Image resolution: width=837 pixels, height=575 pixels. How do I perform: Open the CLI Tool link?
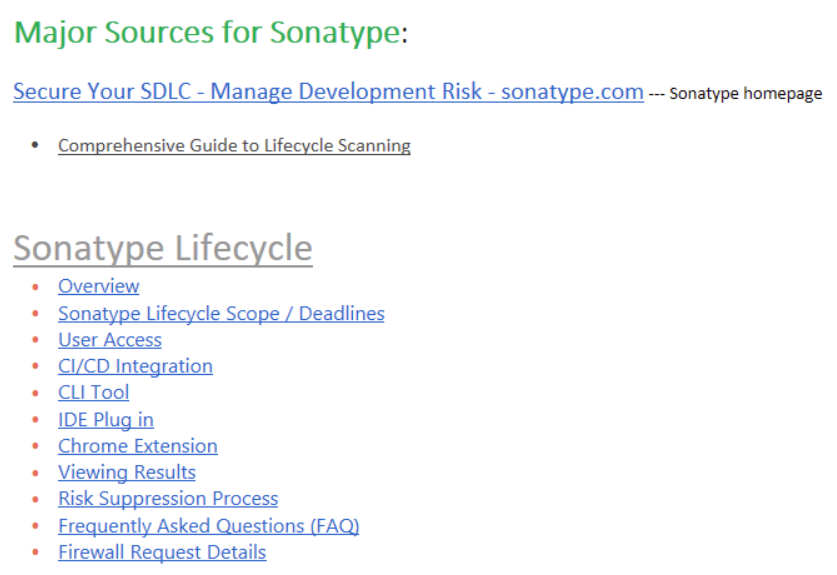coord(93,392)
